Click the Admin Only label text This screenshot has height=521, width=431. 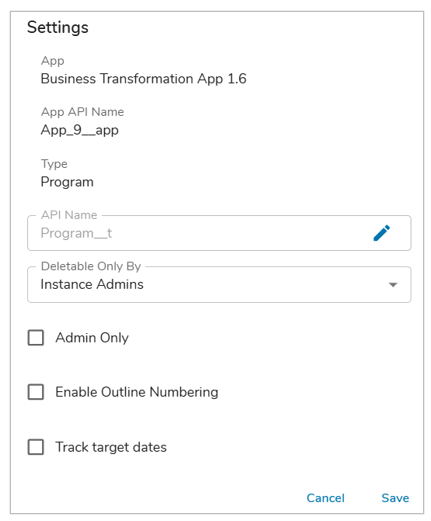tap(92, 338)
